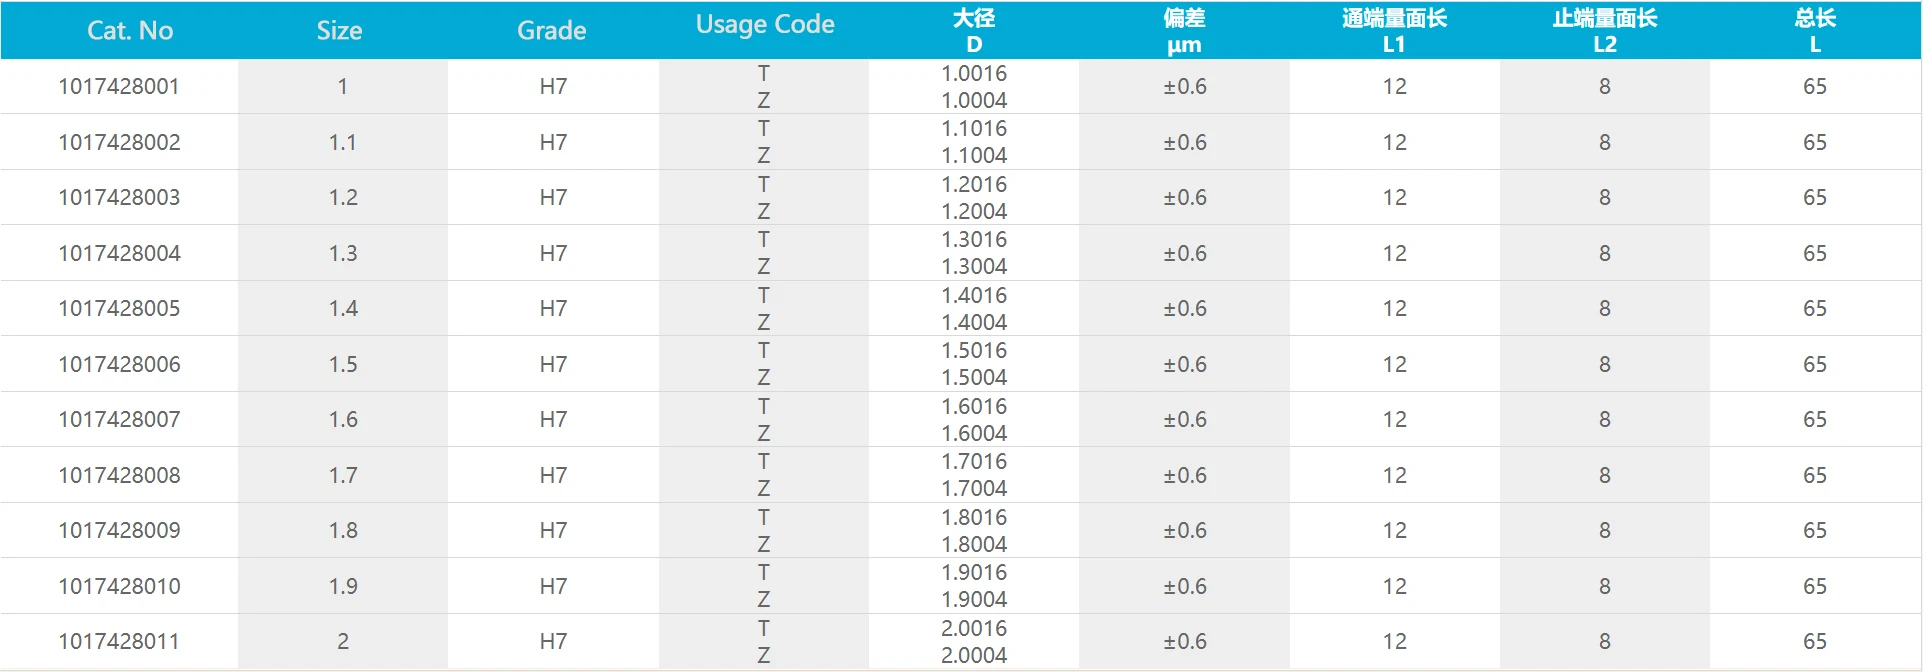Click the 通端量面长 L1 column header
The height and width of the screenshot is (672, 1923).
point(1394,31)
